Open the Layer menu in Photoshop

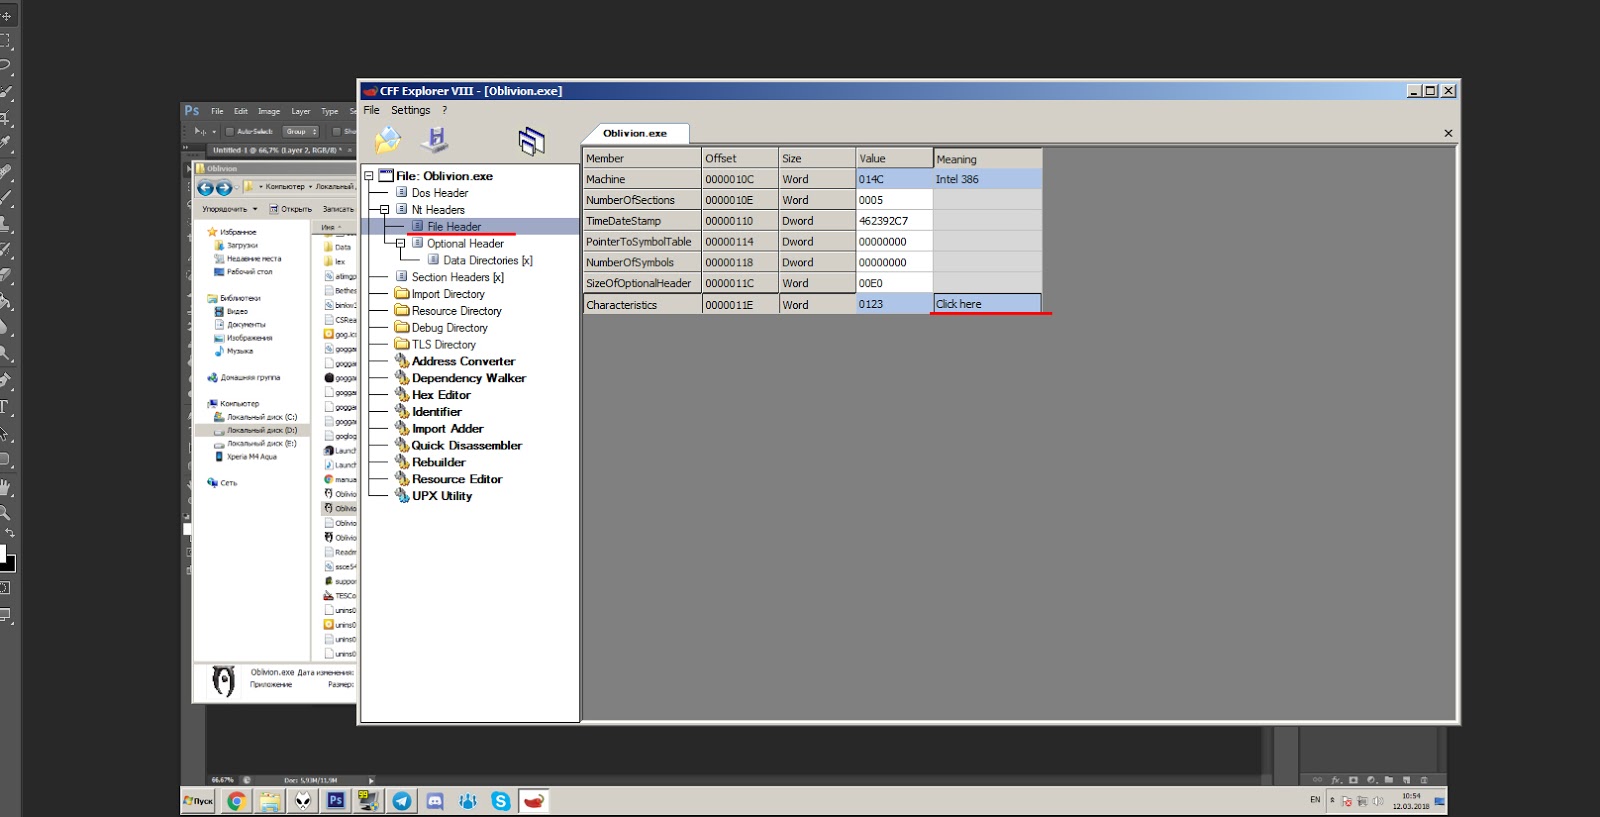coord(301,111)
